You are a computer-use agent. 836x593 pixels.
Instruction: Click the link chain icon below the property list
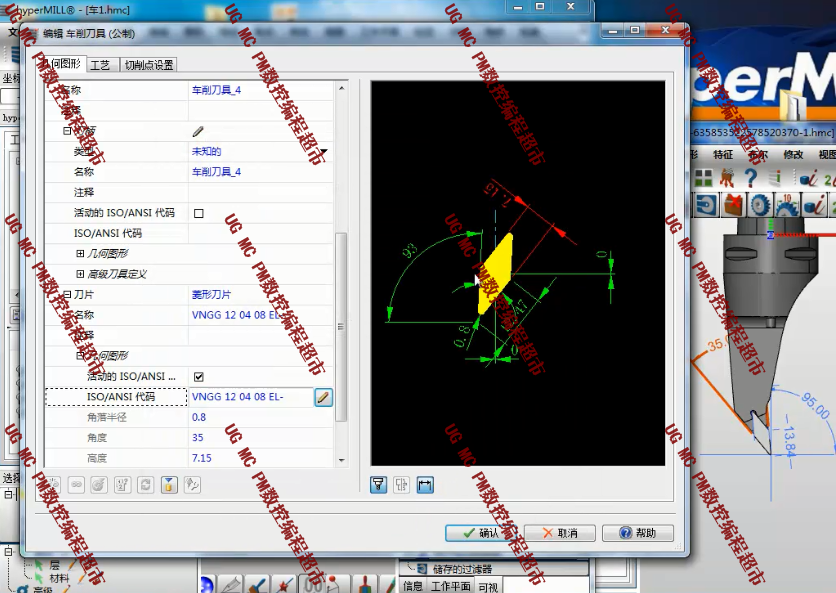(76, 485)
